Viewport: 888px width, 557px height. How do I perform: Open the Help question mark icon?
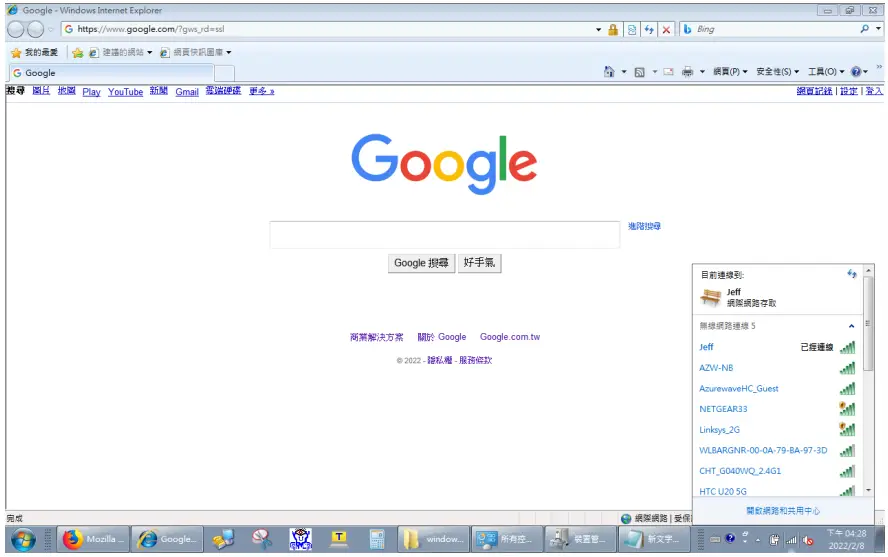856,71
